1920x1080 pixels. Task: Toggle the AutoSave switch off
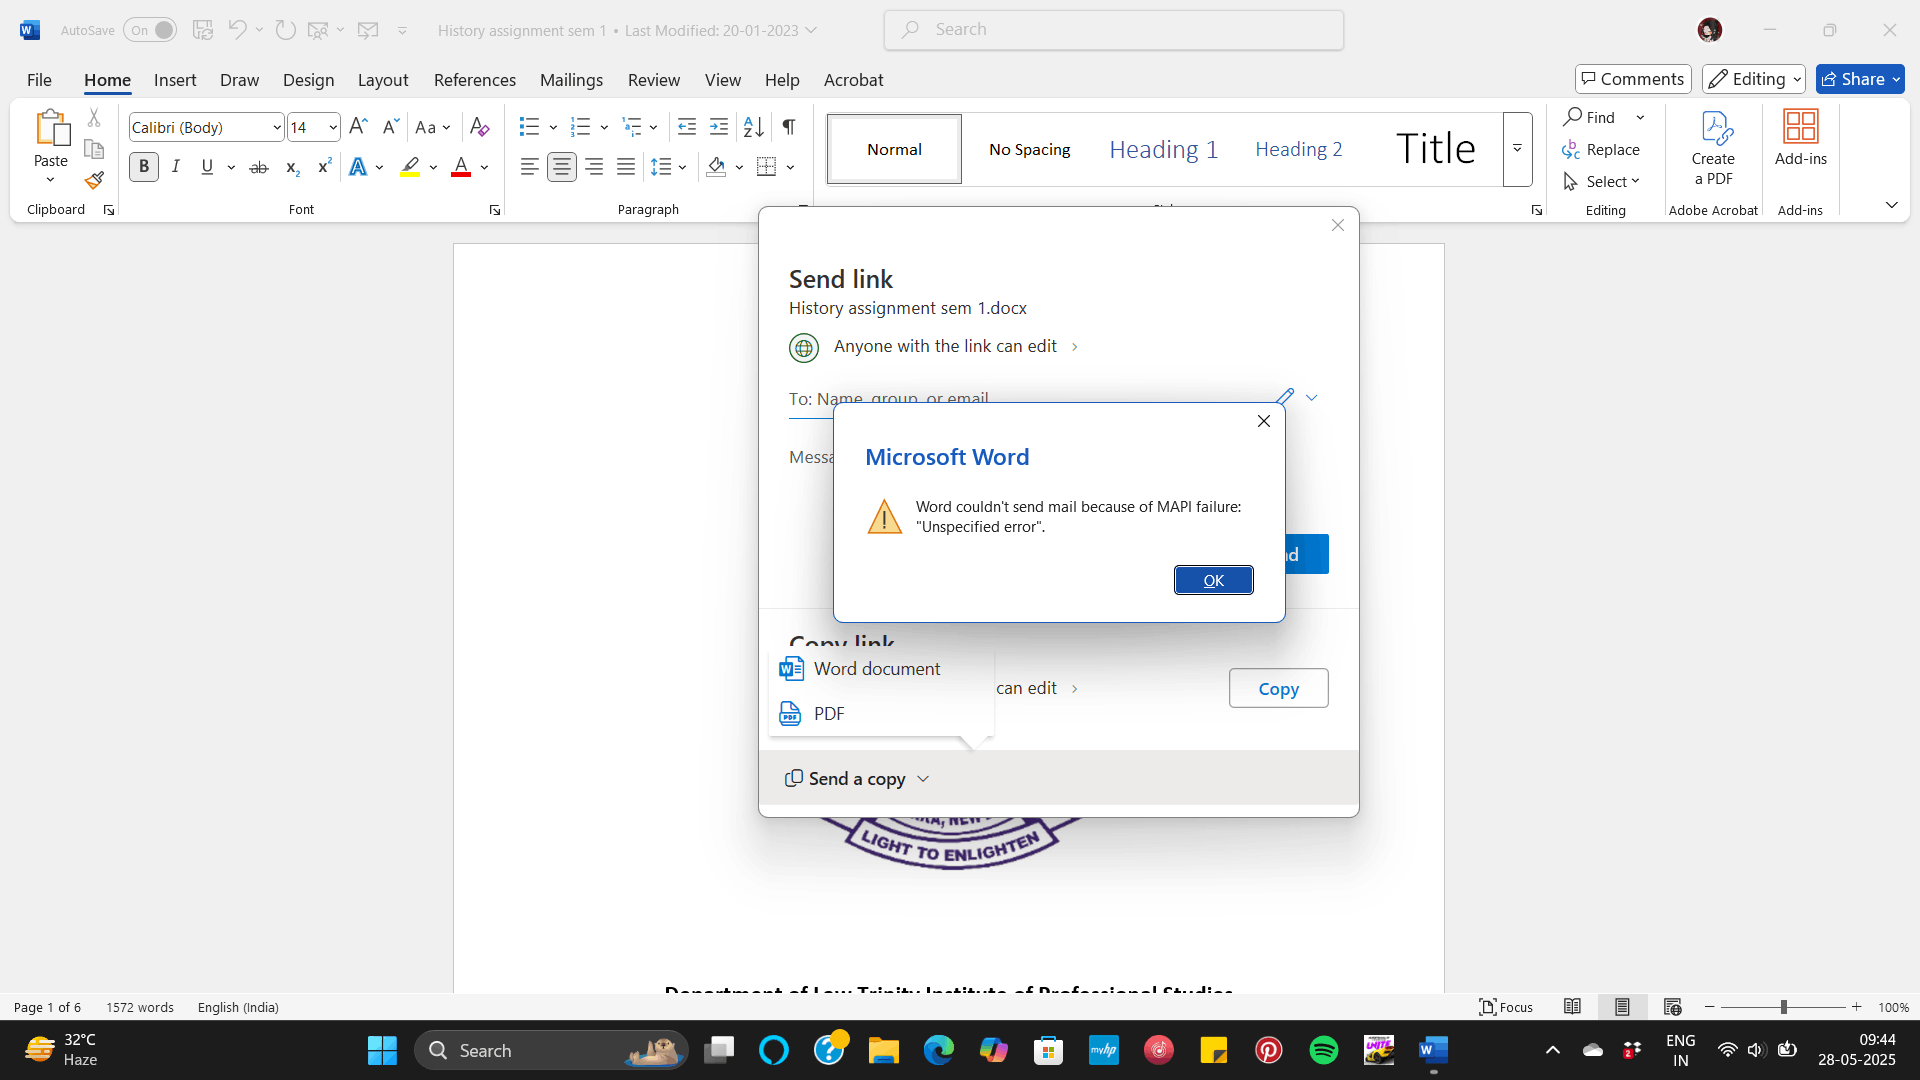click(x=150, y=30)
